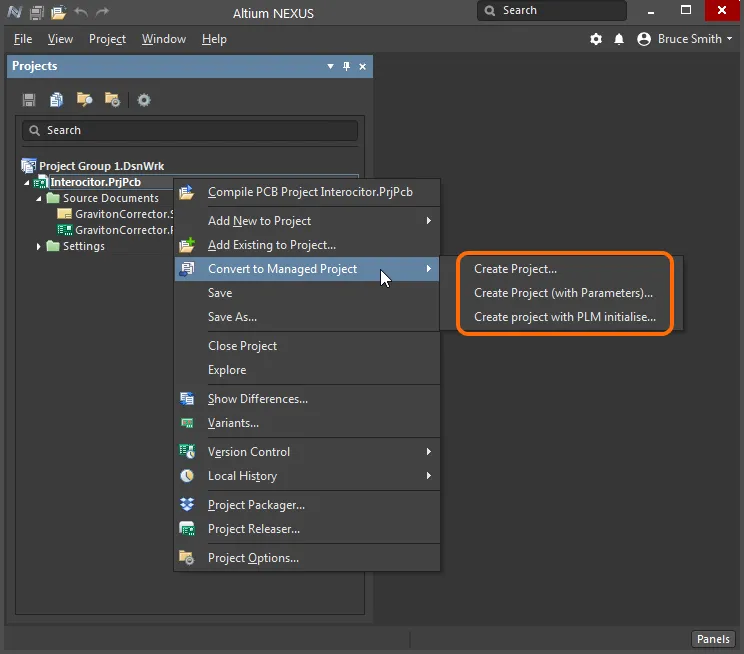Image resolution: width=744 pixels, height=654 pixels.
Task: Choose Save in context menu
Action: (307, 293)
